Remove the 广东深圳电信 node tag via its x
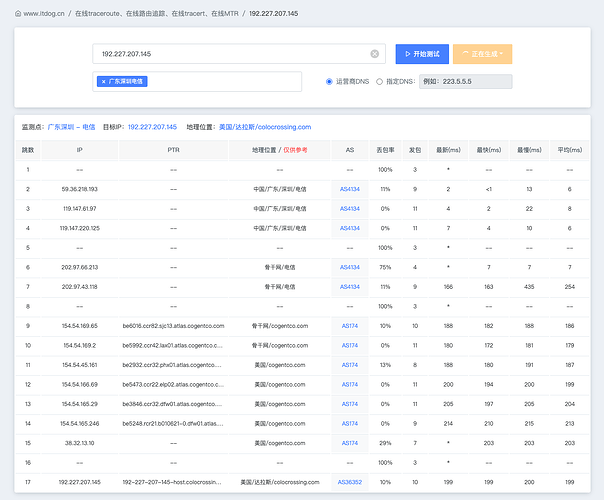The image size is (604, 500). (x=103, y=82)
